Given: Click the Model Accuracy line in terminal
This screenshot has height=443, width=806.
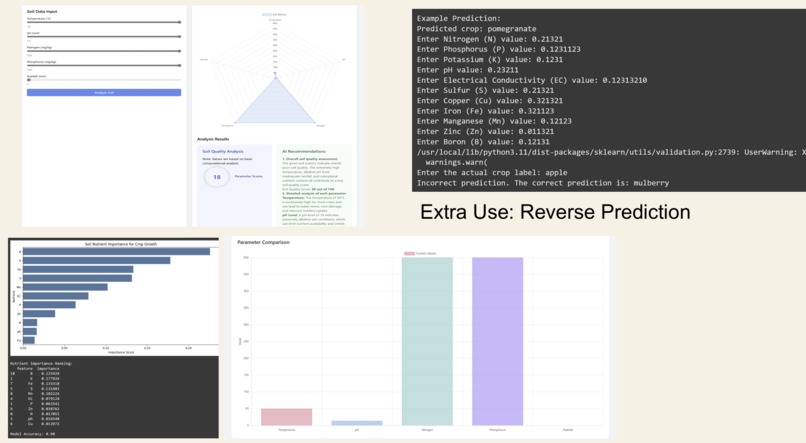Looking at the screenshot, I should coord(32,434).
